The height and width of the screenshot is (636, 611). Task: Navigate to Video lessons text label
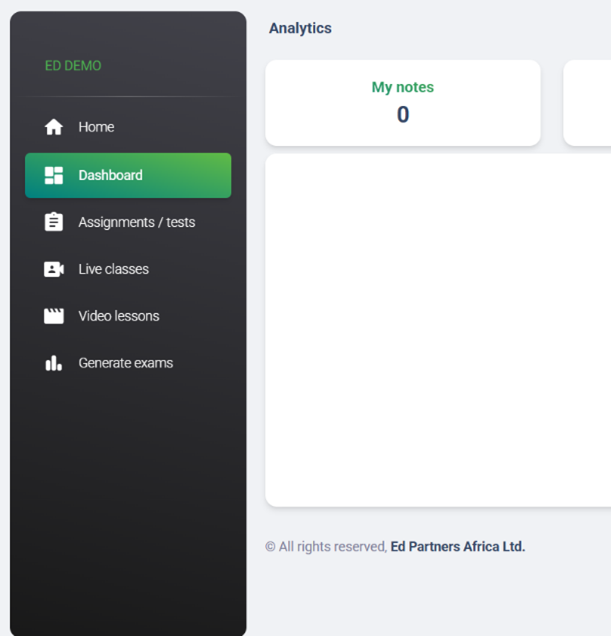tap(118, 316)
